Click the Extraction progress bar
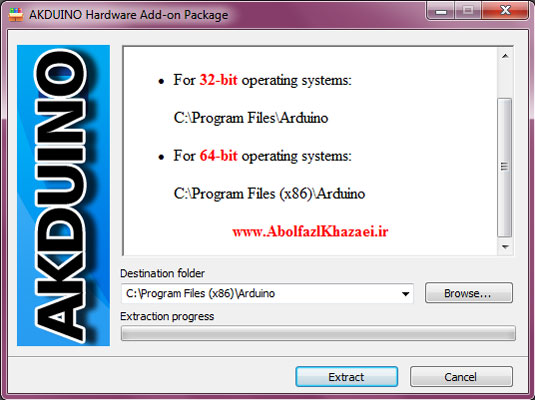Image resolution: width=535 pixels, height=400 pixels. [x=318, y=333]
